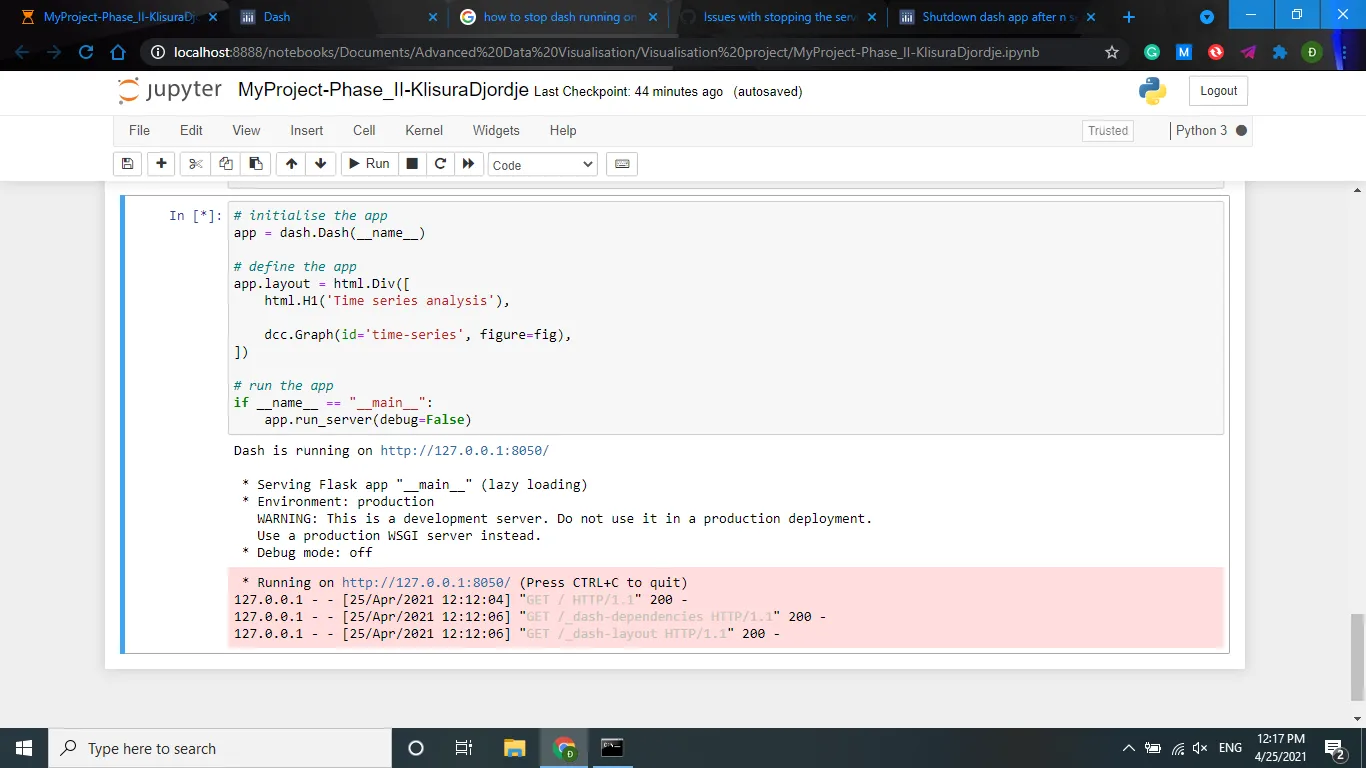Click the Logout button

[x=1218, y=91]
